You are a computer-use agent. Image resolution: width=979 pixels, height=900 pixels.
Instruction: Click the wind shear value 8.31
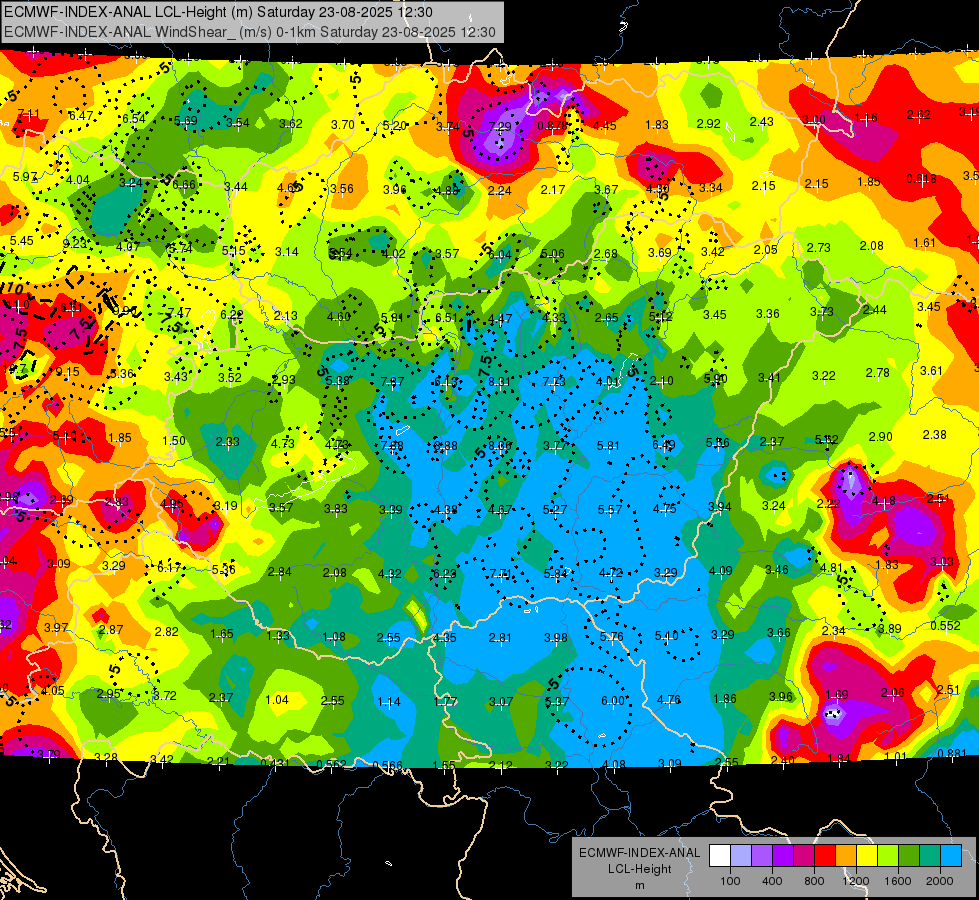coord(499,382)
